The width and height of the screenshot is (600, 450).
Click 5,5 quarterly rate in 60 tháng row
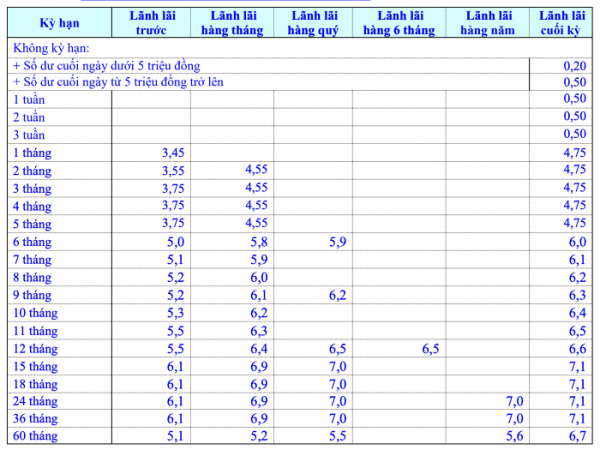(x=338, y=435)
